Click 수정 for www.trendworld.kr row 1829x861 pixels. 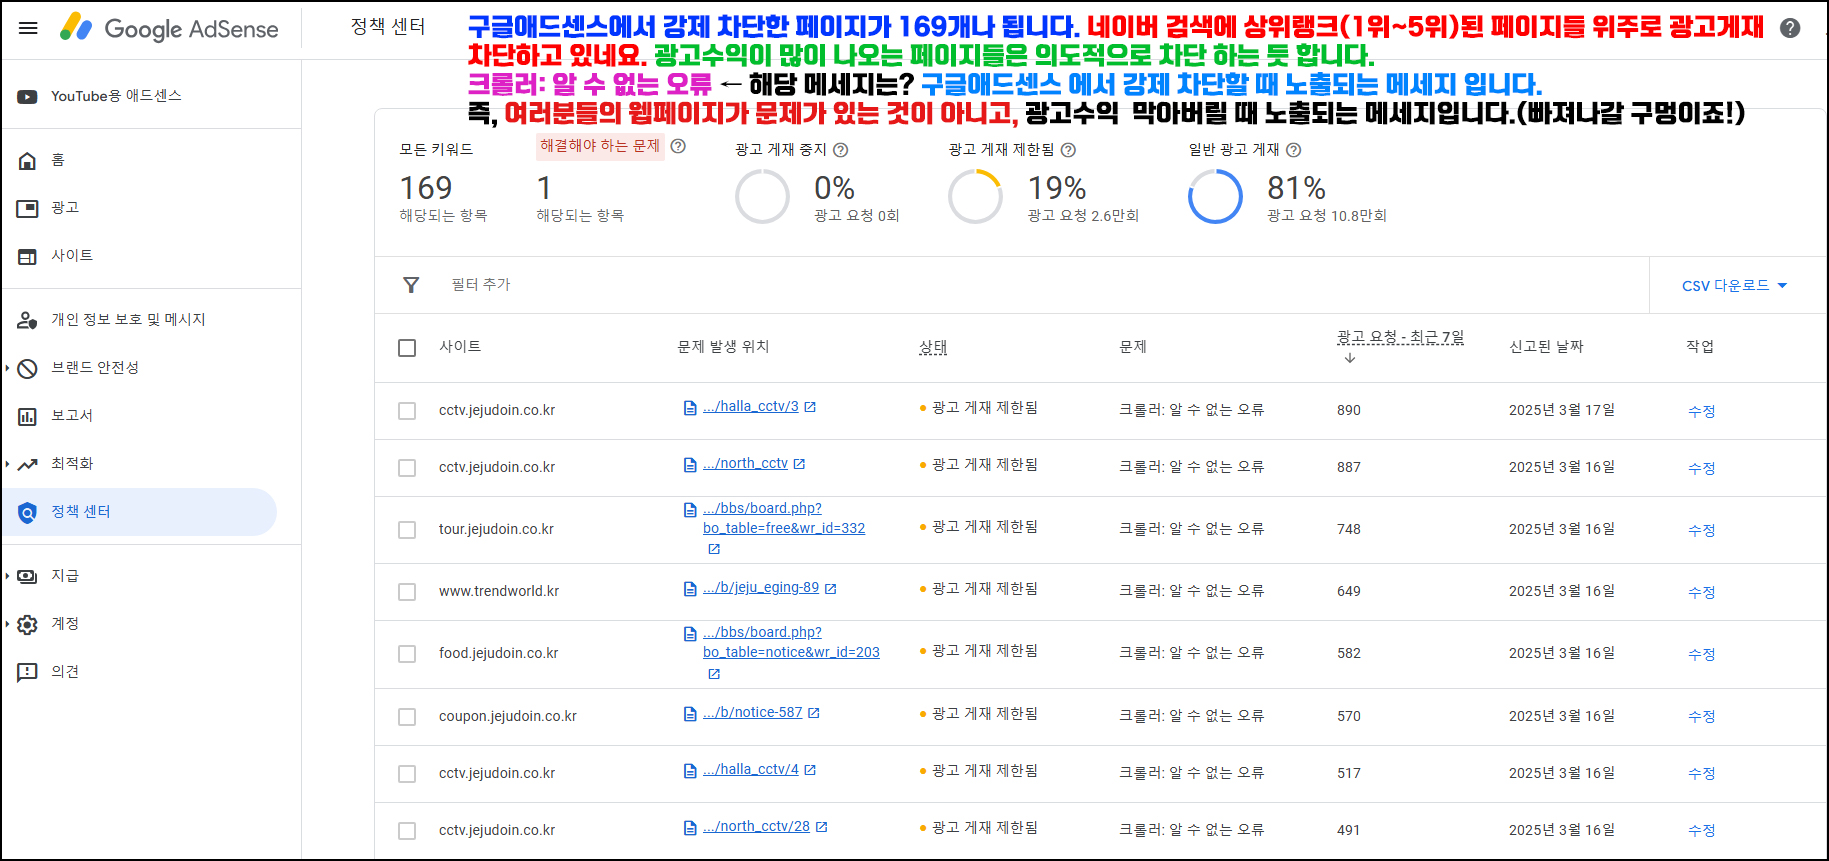(1701, 592)
